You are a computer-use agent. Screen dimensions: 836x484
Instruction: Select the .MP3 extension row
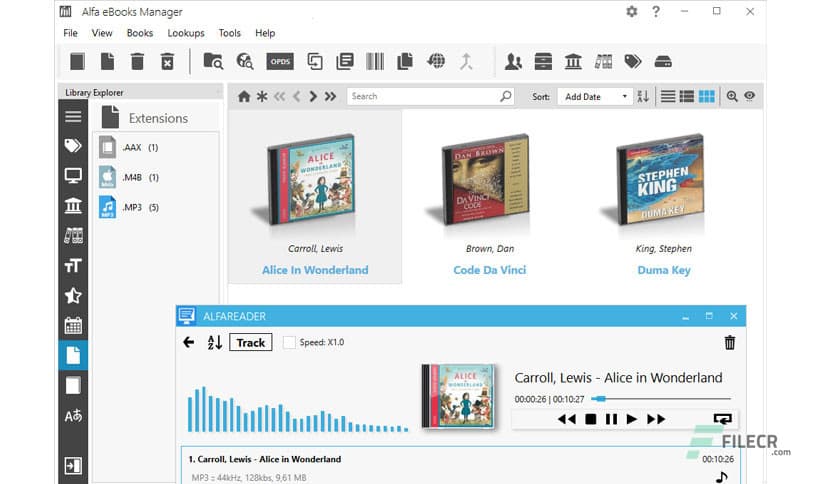(x=156, y=207)
